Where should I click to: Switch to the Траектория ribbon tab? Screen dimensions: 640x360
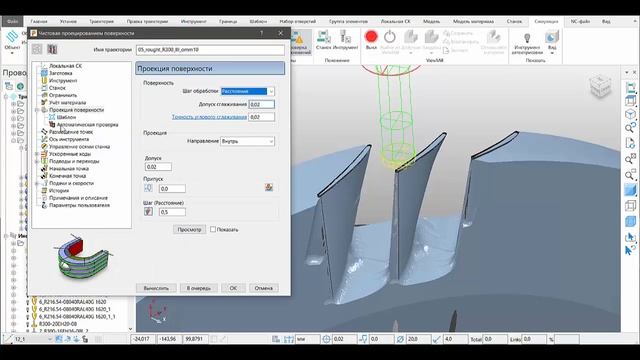click(x=101, y=21)
